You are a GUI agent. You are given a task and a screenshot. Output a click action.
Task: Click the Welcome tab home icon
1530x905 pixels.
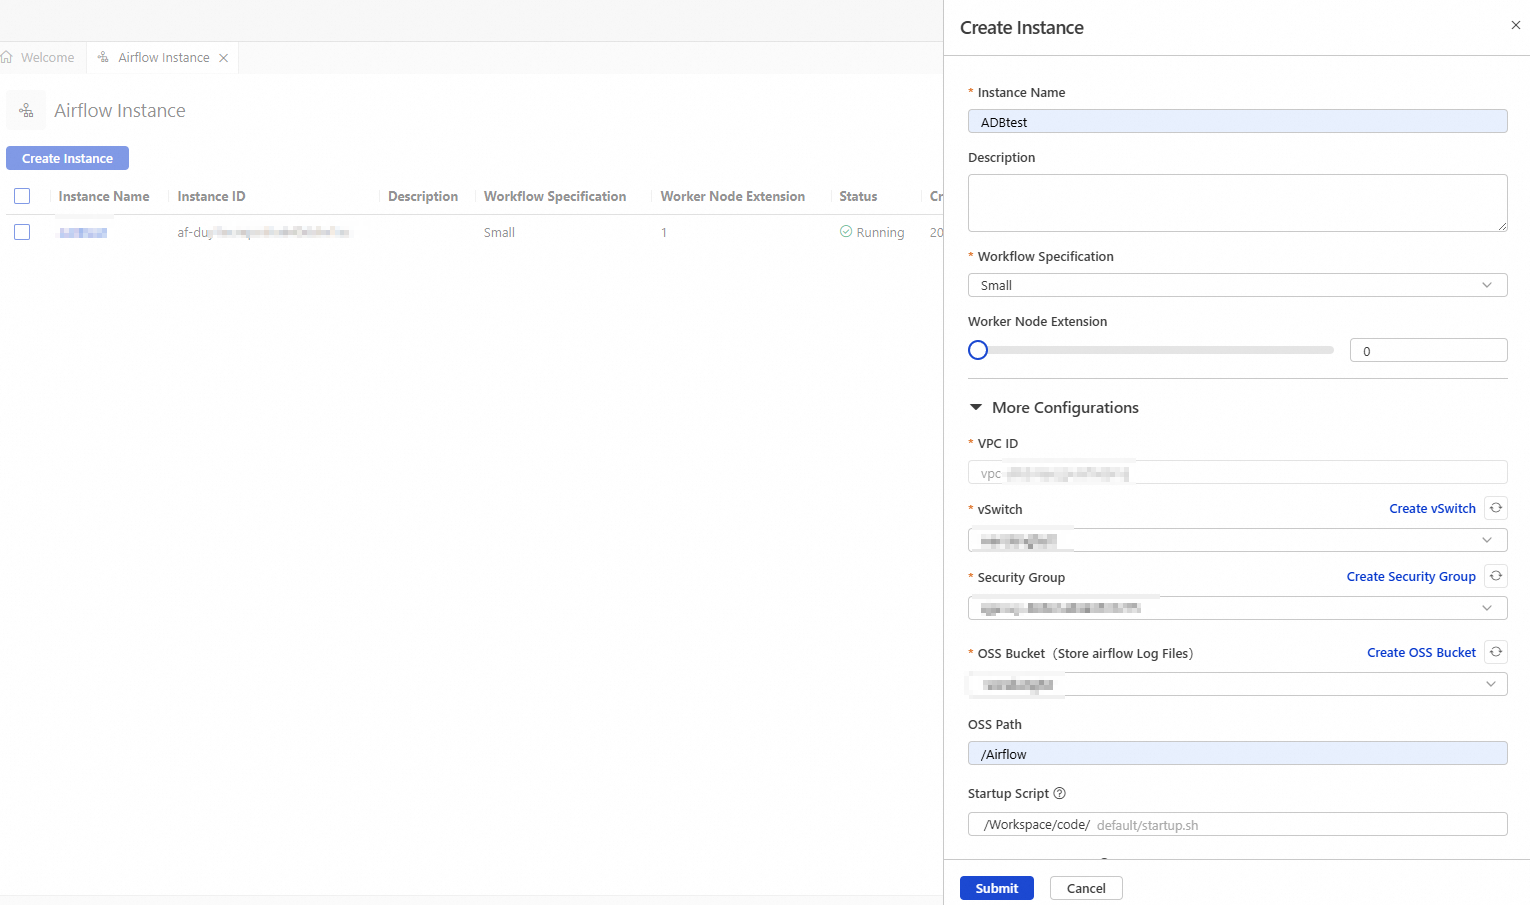pos(8,58)
